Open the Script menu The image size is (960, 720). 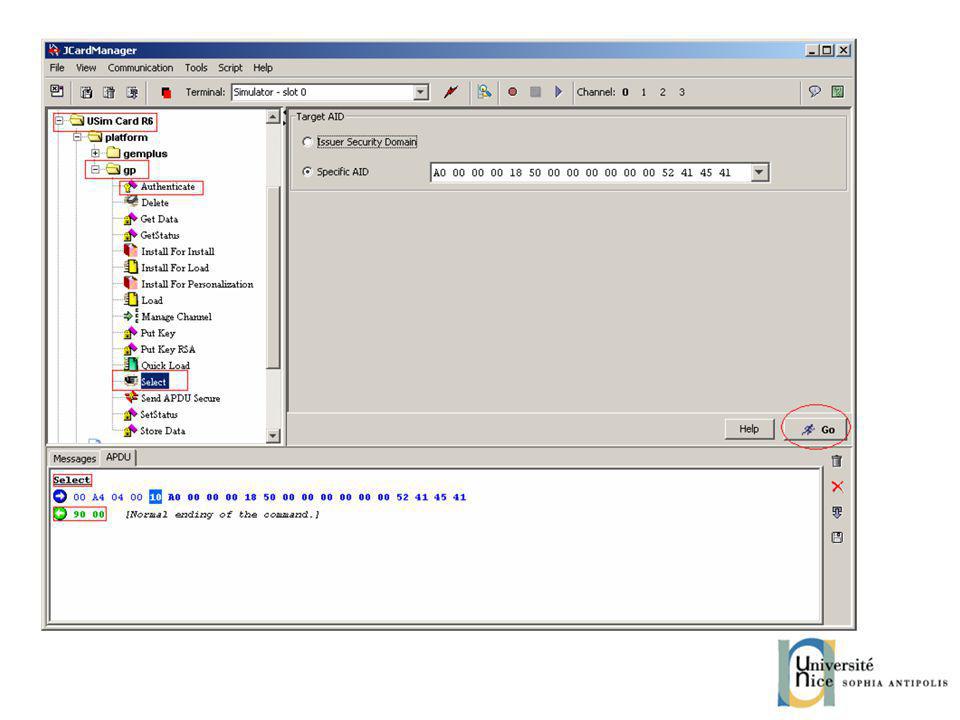(x=230, y=68)
